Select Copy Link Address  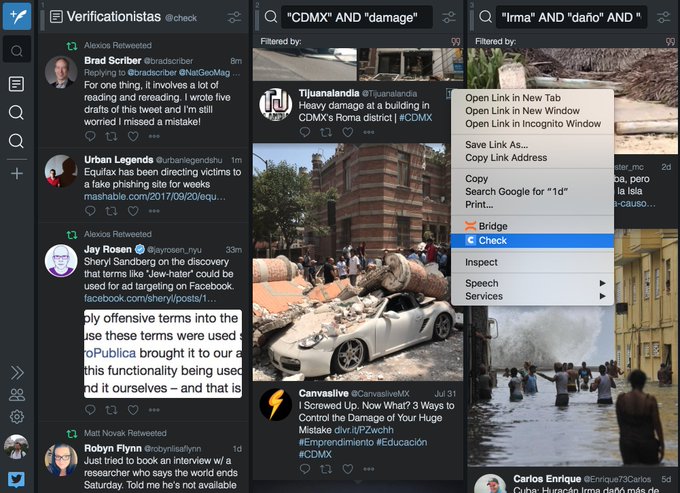point(532,157)
